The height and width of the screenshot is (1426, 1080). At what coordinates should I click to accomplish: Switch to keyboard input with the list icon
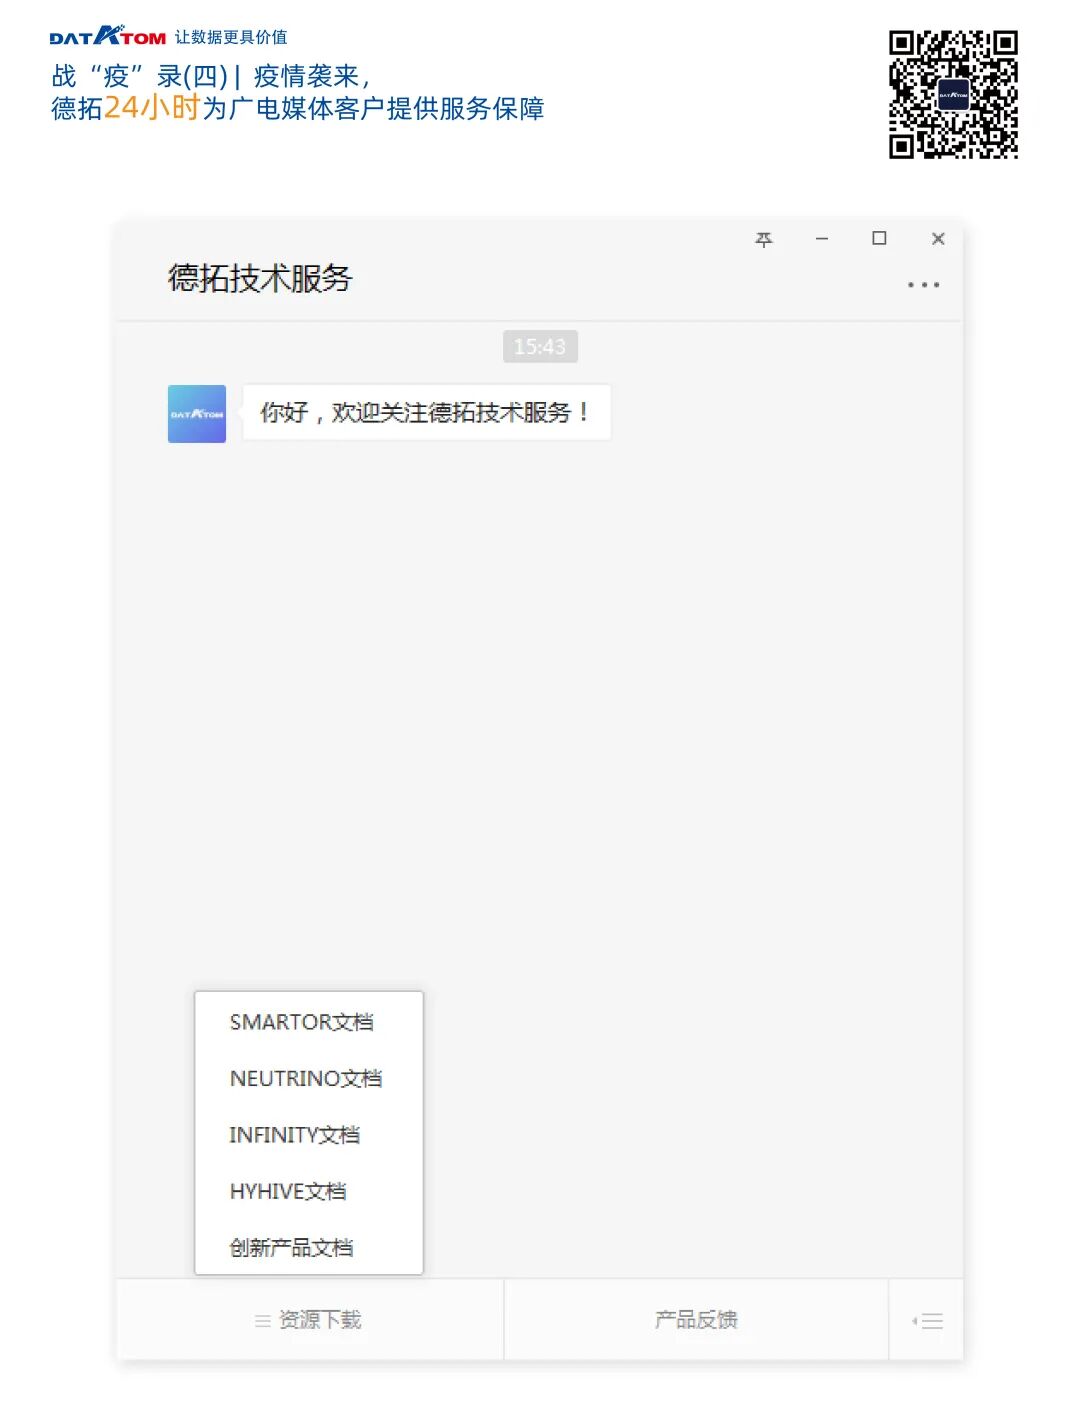[x=927, y=1320]
